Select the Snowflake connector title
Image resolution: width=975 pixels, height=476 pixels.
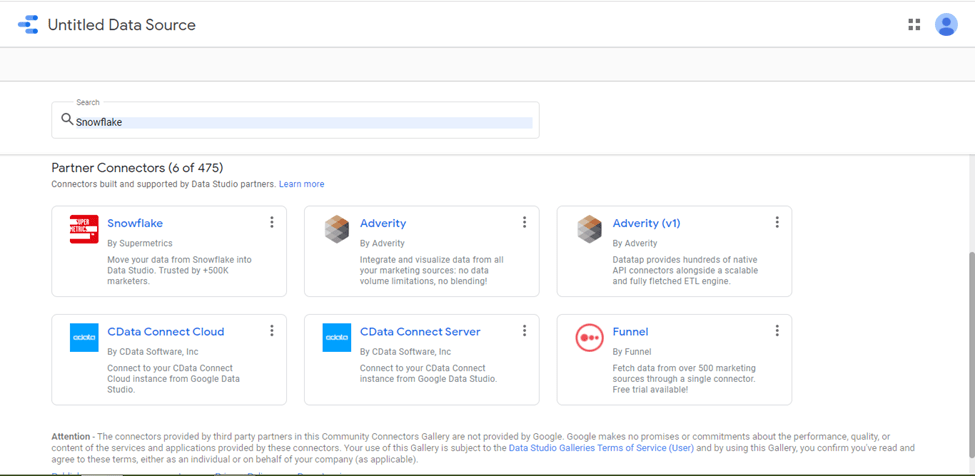pos(135,223)
